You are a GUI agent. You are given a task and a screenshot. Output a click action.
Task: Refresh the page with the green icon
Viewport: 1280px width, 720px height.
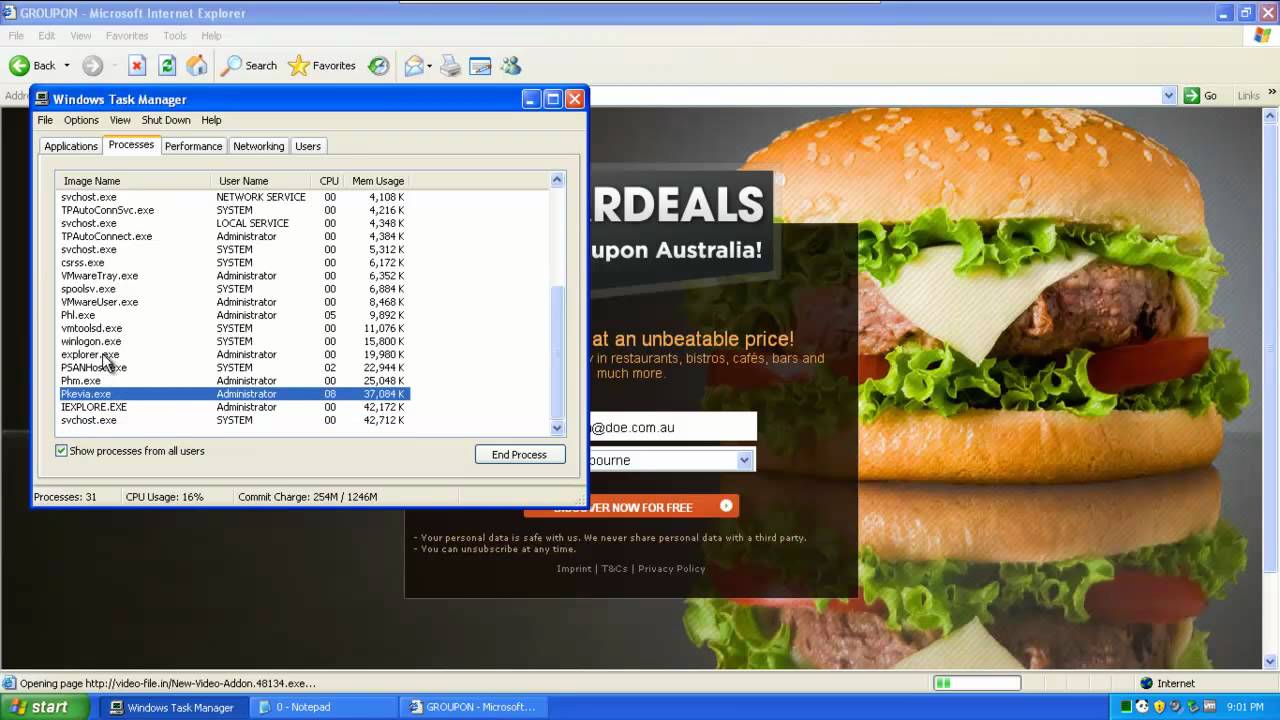(x=167, y=66)
